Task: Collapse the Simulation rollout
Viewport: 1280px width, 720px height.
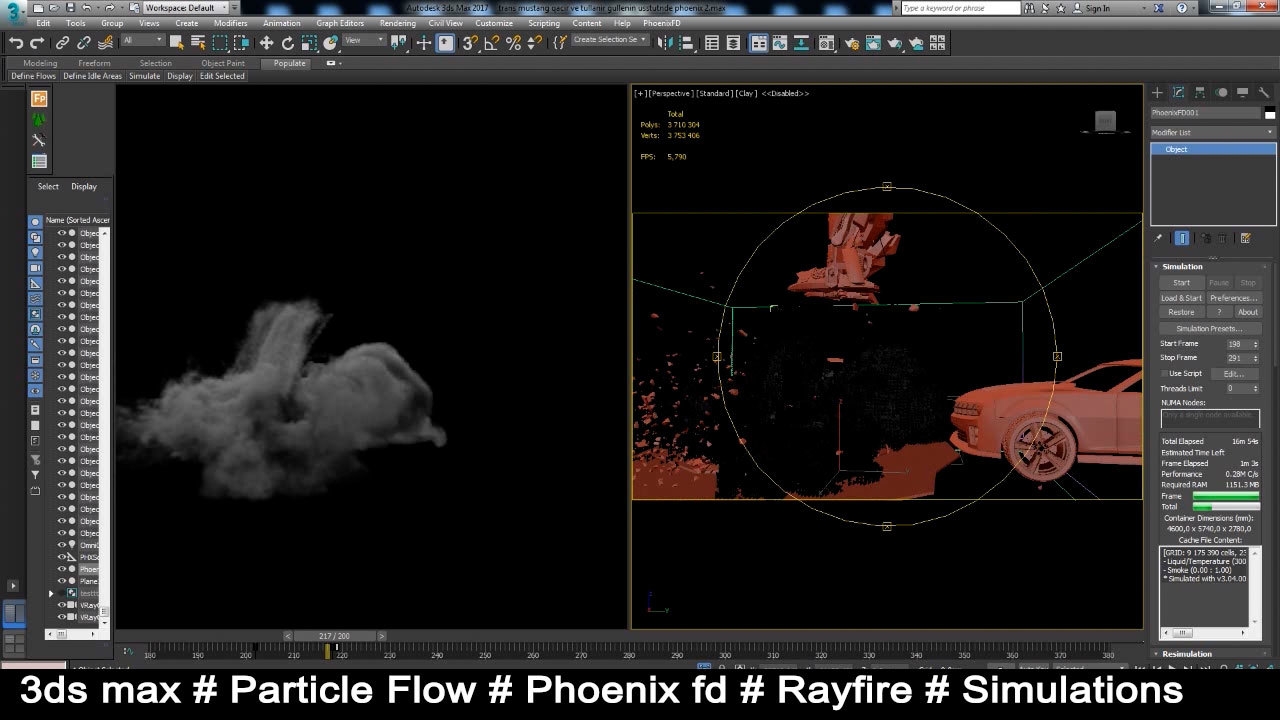Action: (1158, 266)
